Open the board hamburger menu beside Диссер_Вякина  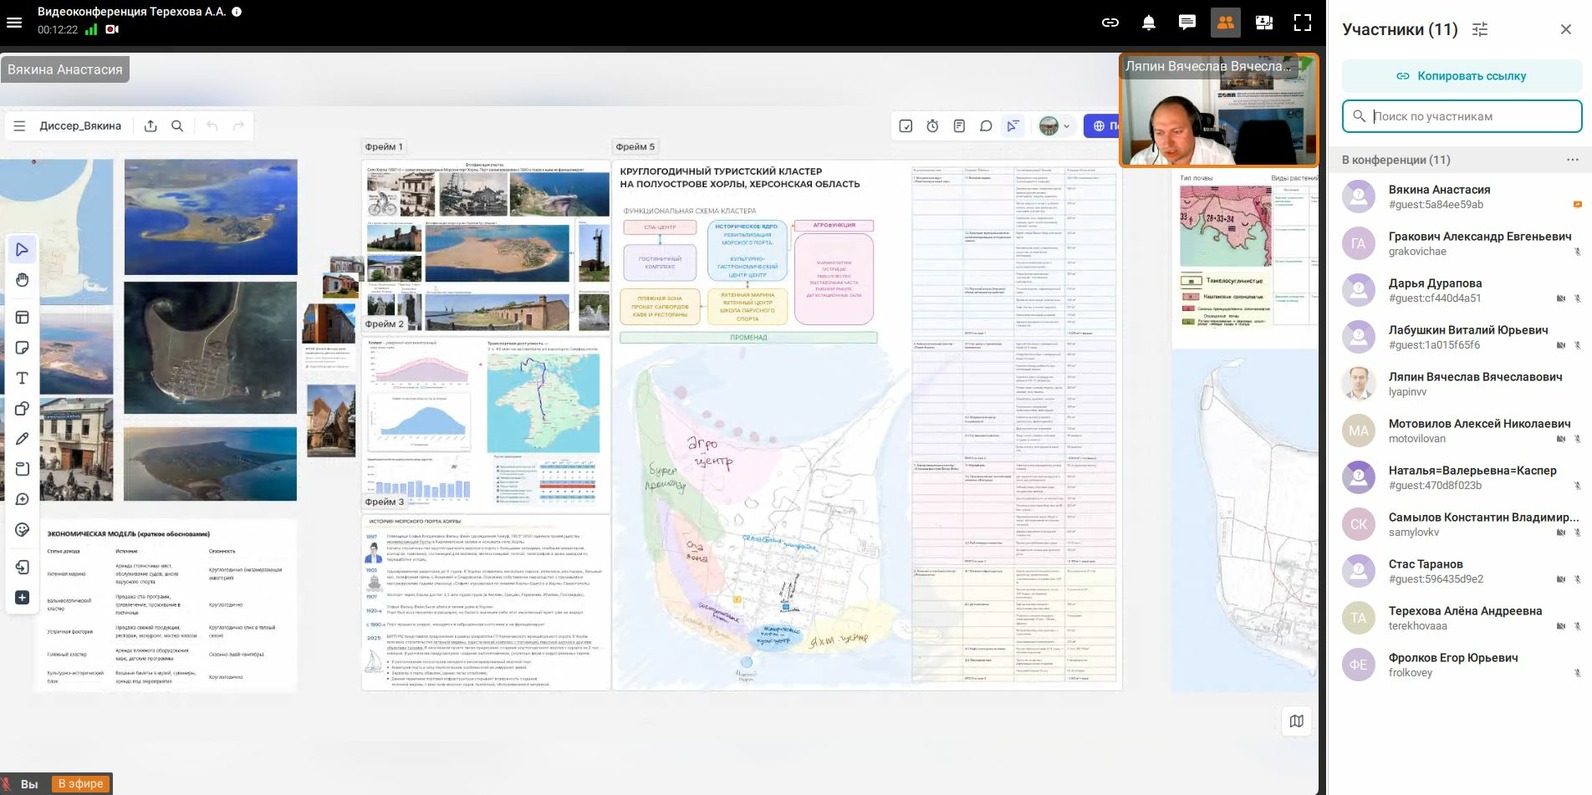coord(19,126)
